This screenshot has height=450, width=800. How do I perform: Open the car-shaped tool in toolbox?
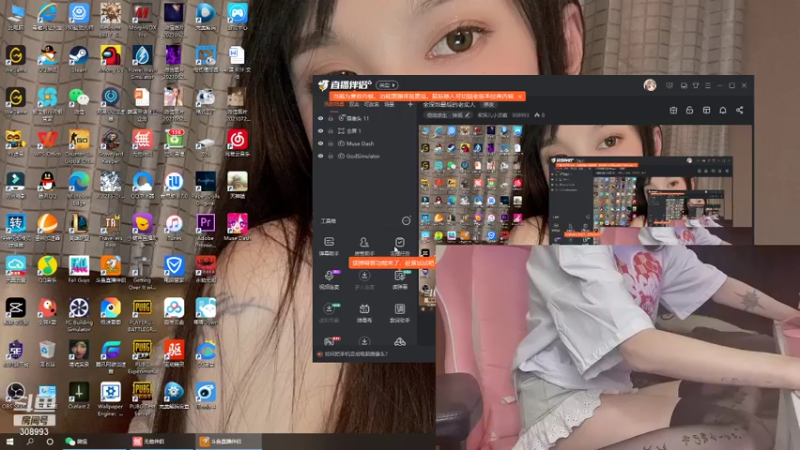coord(399,342)
